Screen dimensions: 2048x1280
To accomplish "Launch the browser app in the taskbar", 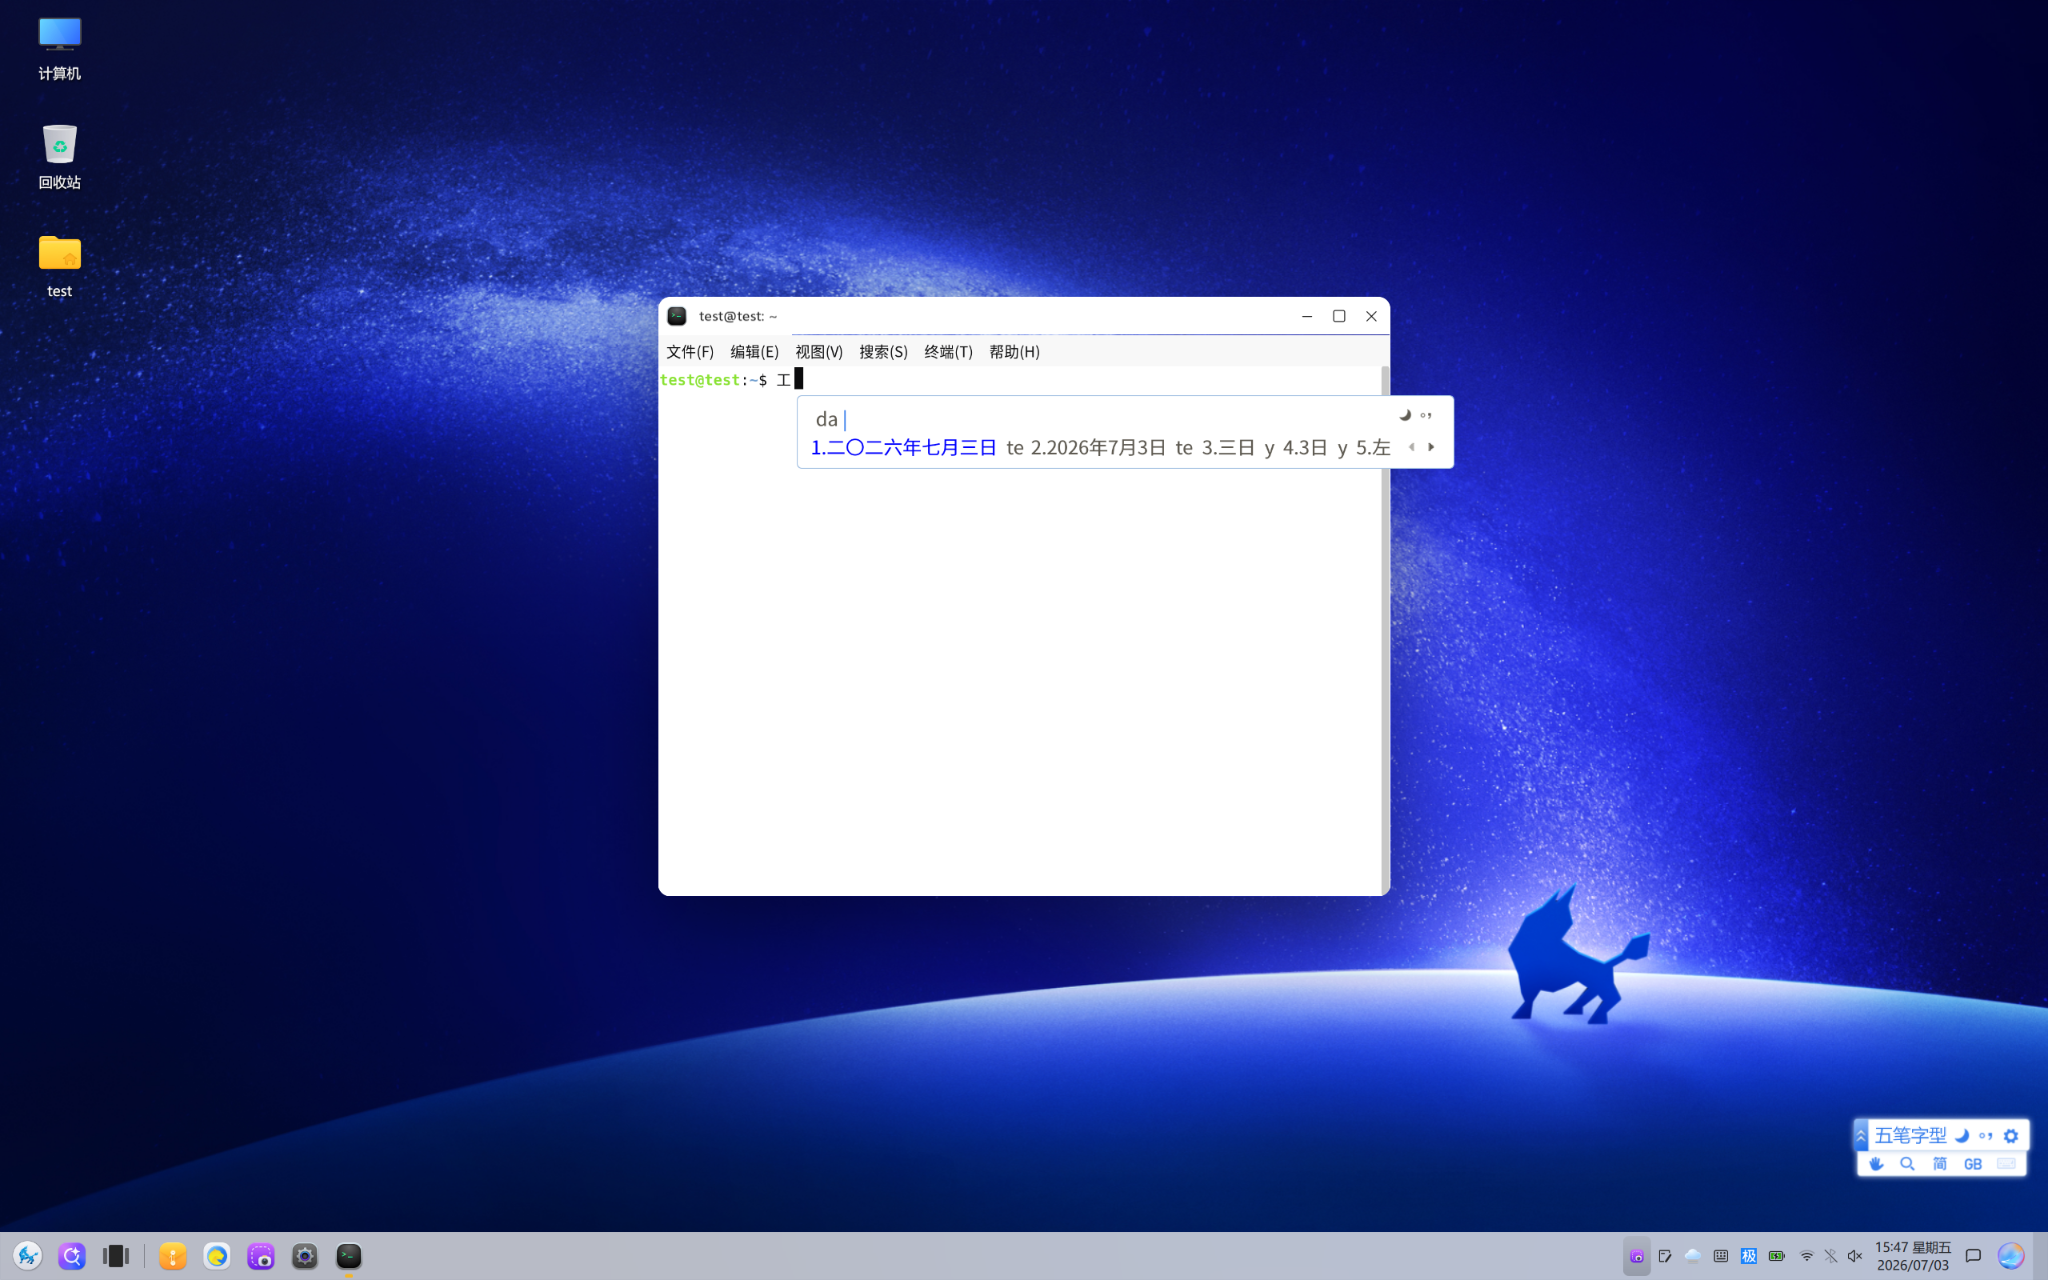I will tap(217, 1256).
